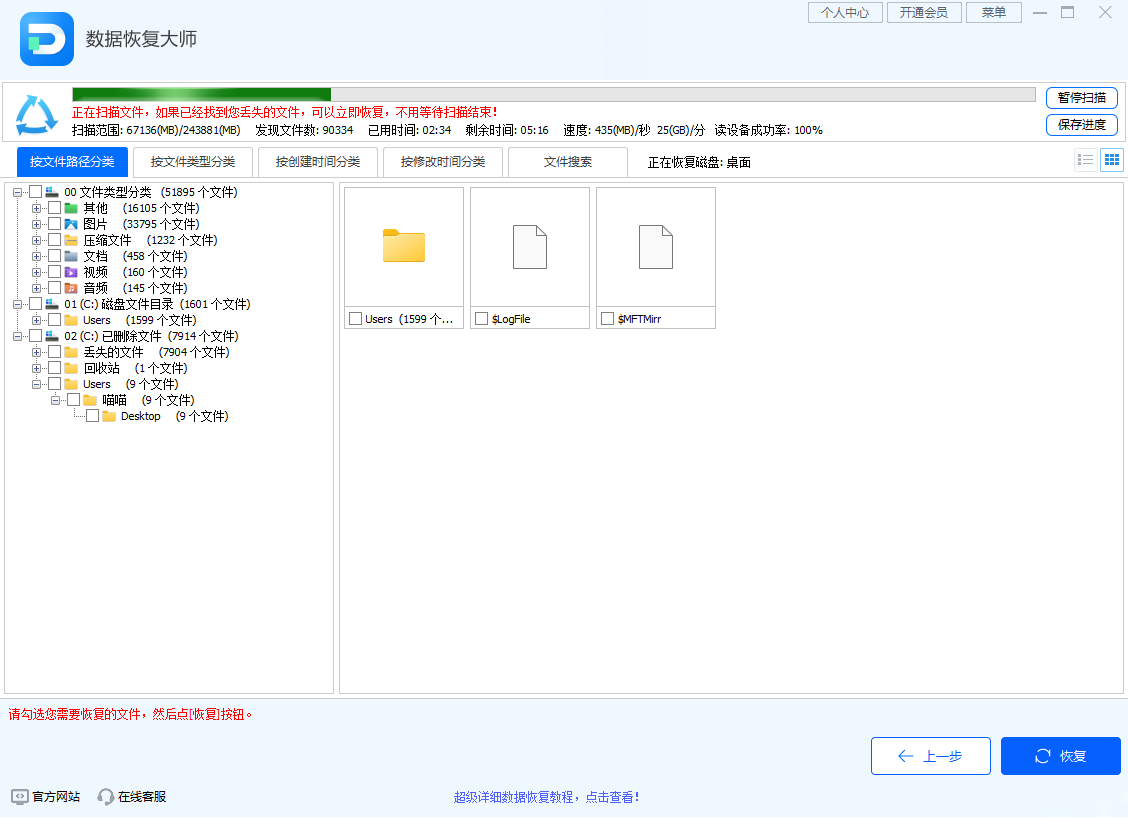The width and height of the screenshot is (1128, 818).
Task: Switch to the 按文件类型分类 tab
Action: pyautogui.click(x=193, y=161)
